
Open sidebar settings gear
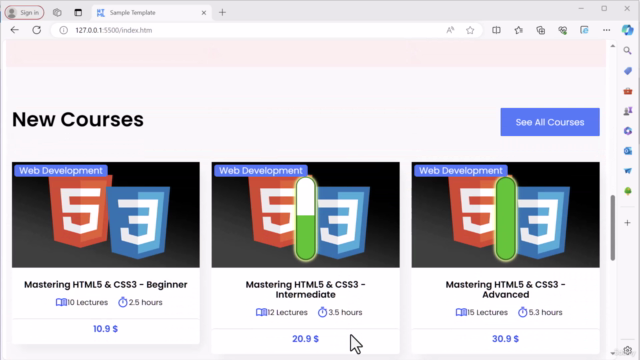(x=628, y=351)
